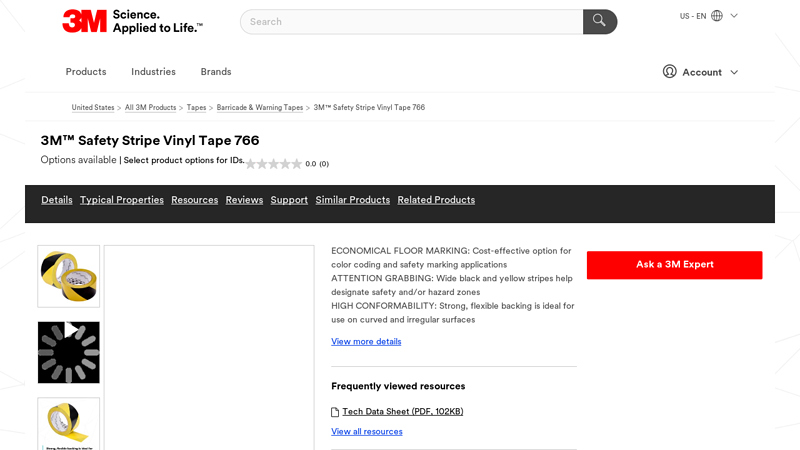
Task: Click the product title Safety Stripe Vinyl Tape 766
Action: 150,140
